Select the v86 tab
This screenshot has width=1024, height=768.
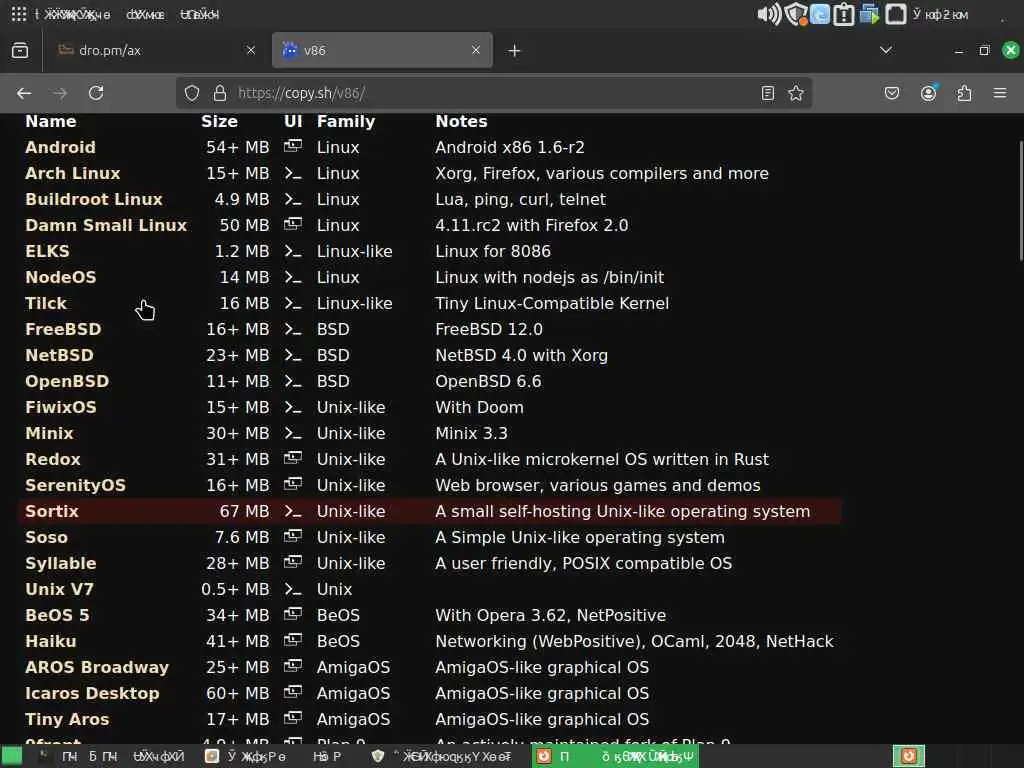click(382, 50)
